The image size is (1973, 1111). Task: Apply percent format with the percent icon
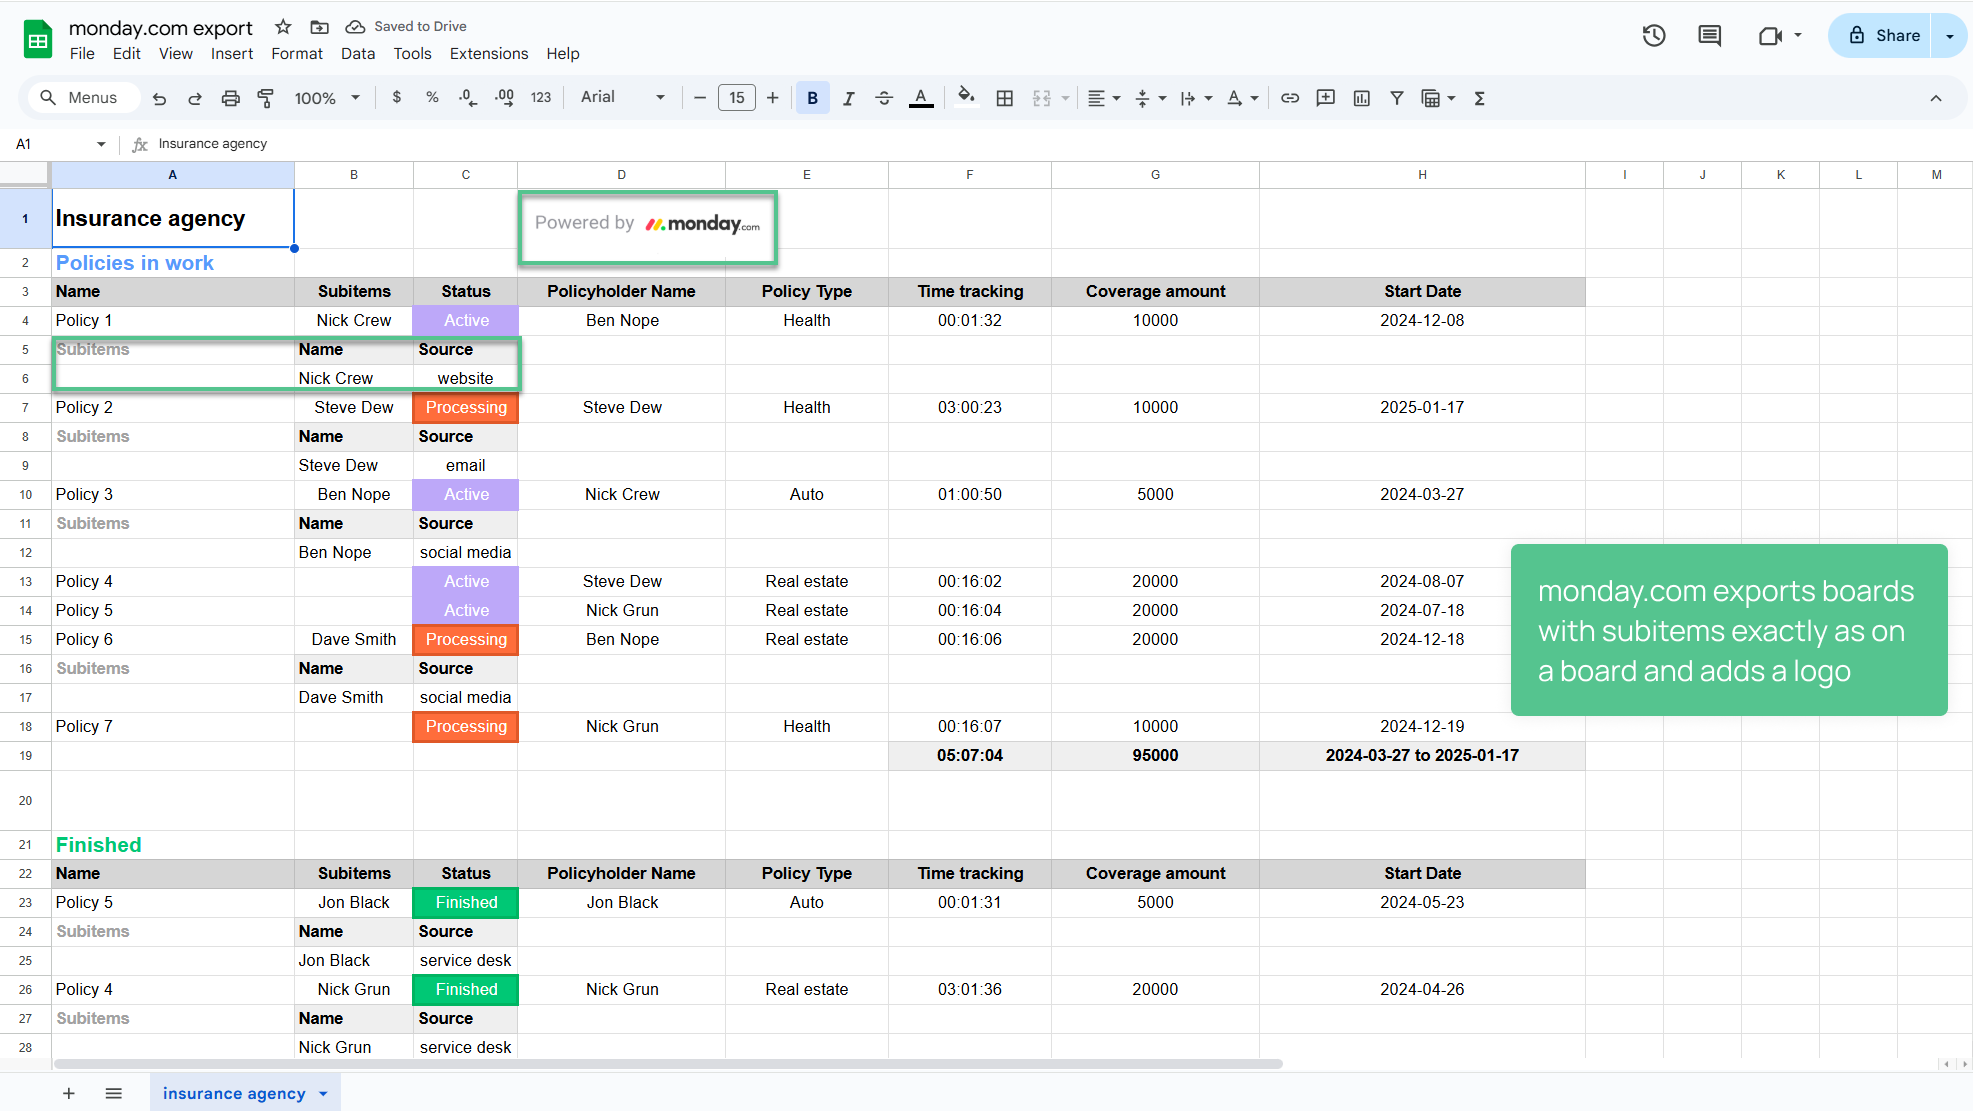pyautogui.click(x=432, y=98)
